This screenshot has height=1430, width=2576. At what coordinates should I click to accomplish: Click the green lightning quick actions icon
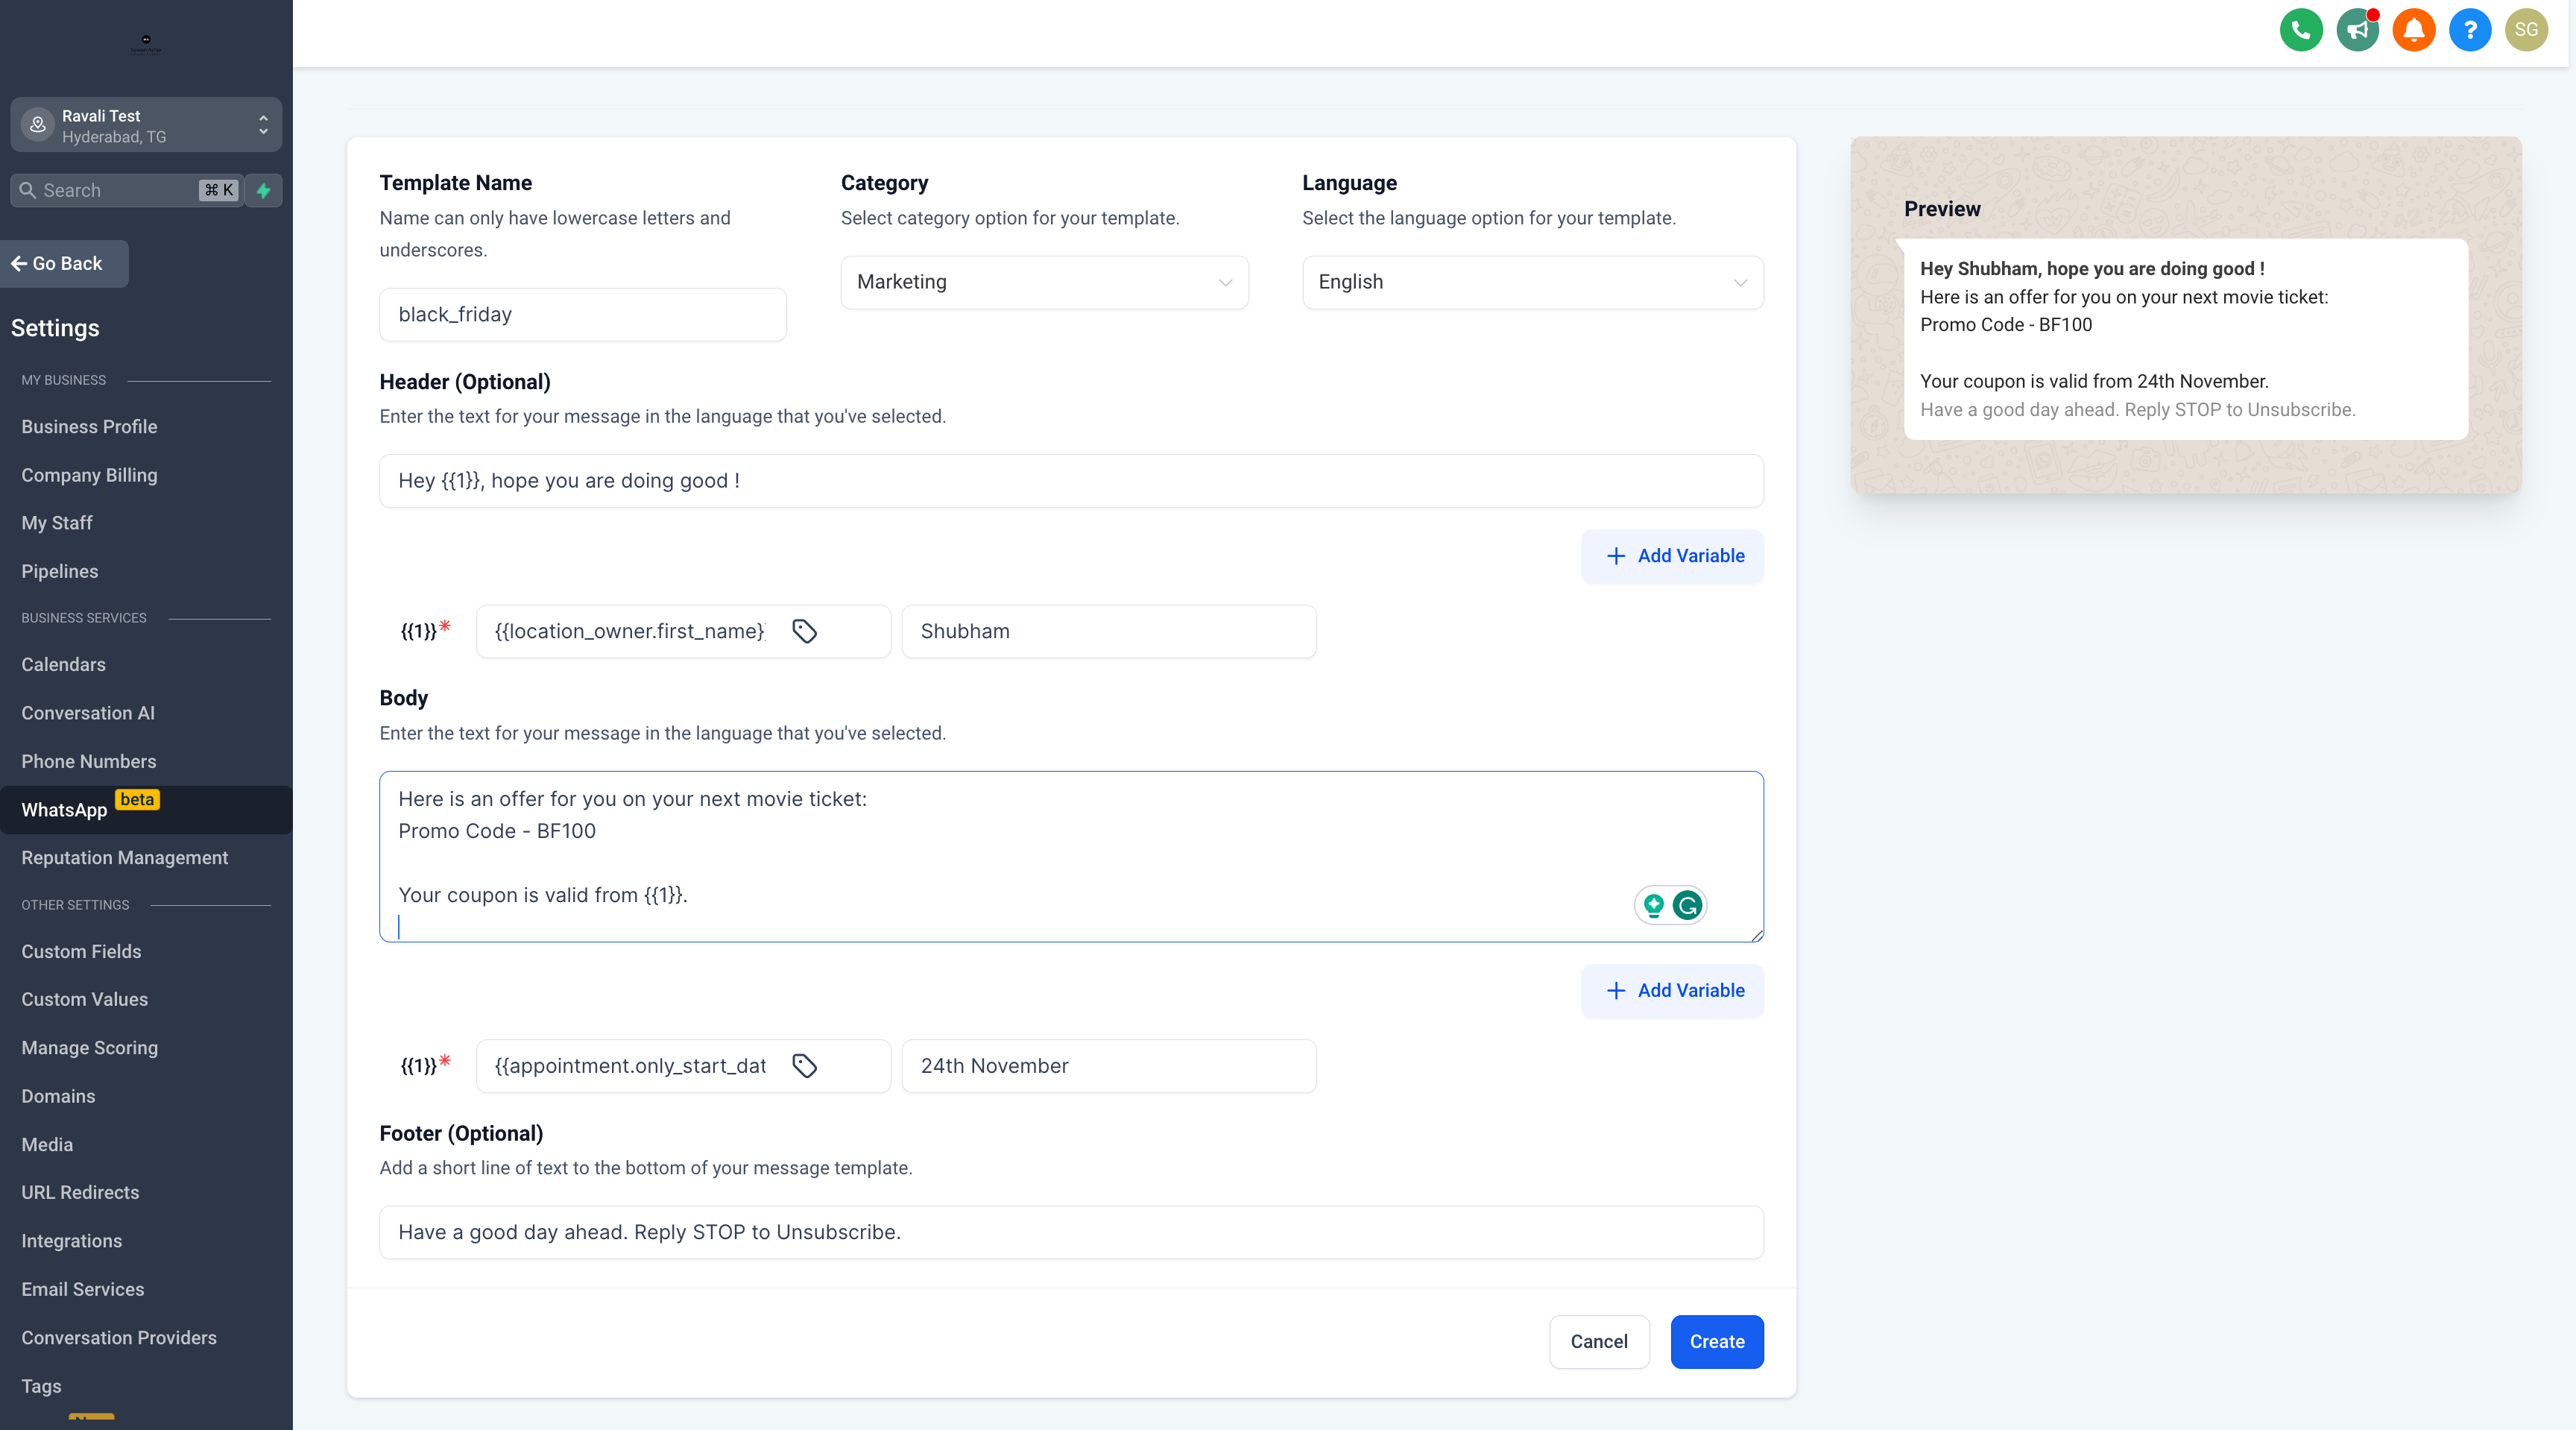click(x=264, y=190)
